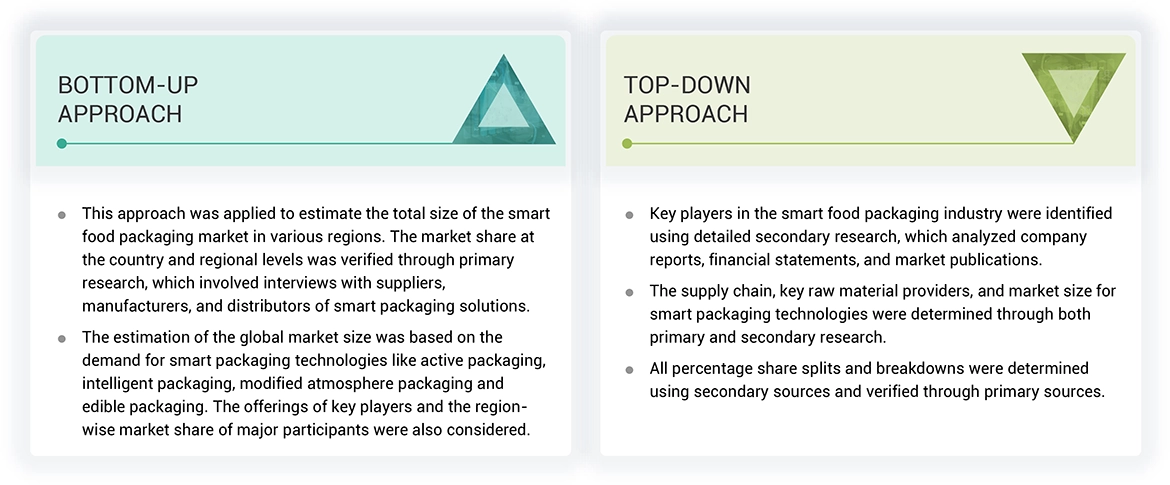Click the text on percentage share splits
This screenshot has height=485, width=1170.
pyautogui.click(x=875, y=380)
